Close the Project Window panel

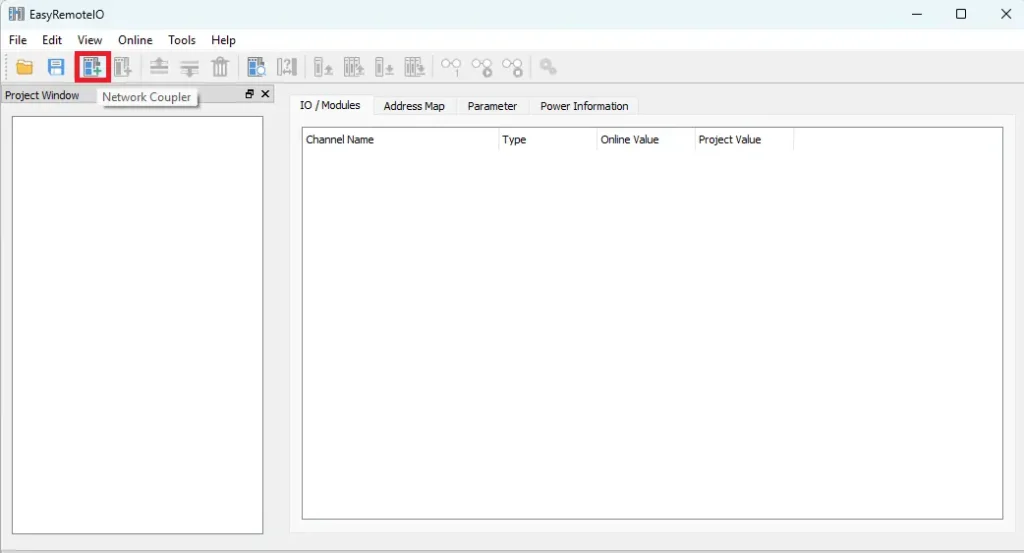[x=265, y=94]
